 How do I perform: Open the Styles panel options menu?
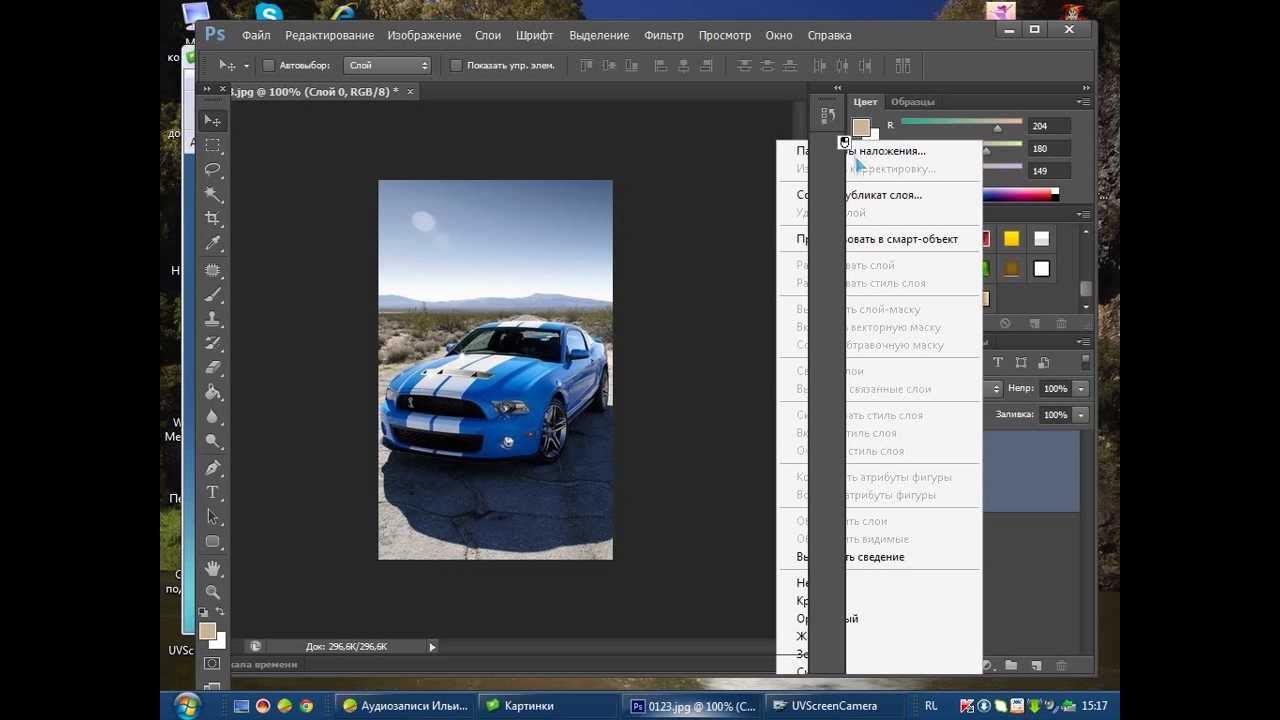pos(1083,214)
